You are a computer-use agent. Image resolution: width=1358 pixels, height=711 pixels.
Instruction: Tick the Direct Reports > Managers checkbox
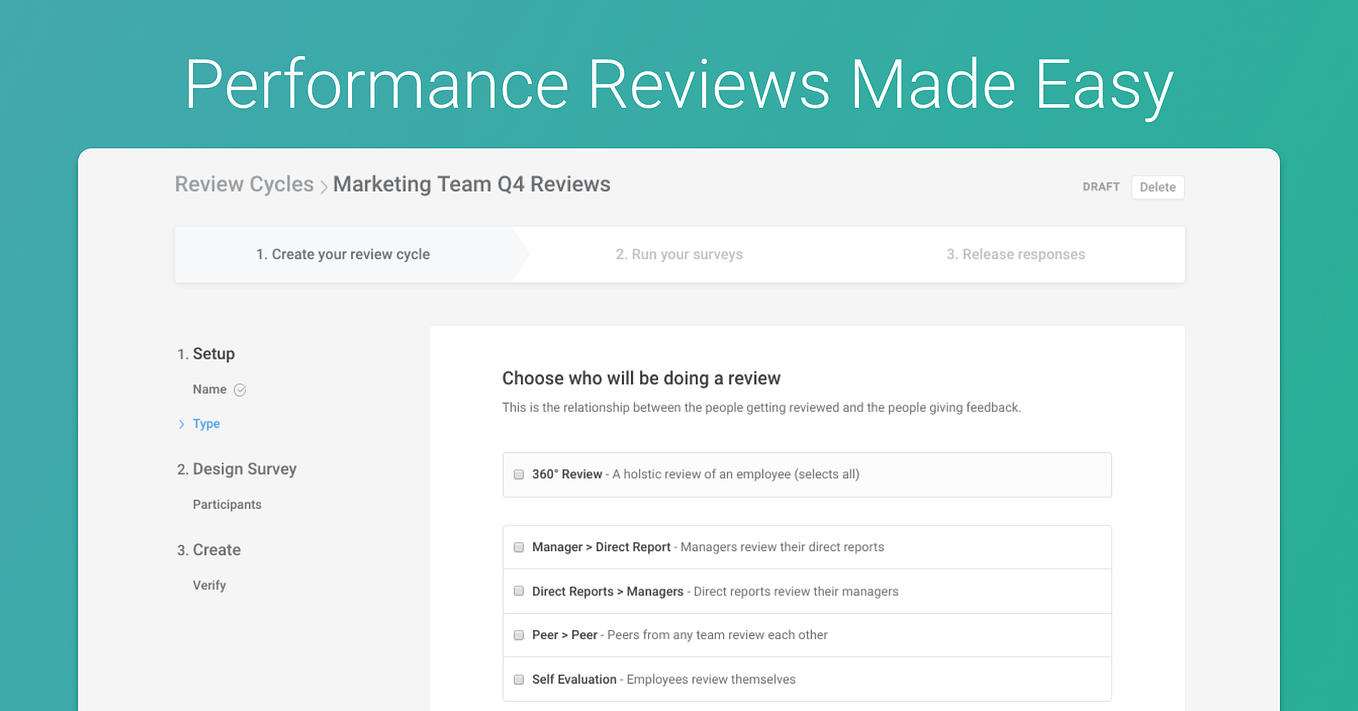(518, 591)
